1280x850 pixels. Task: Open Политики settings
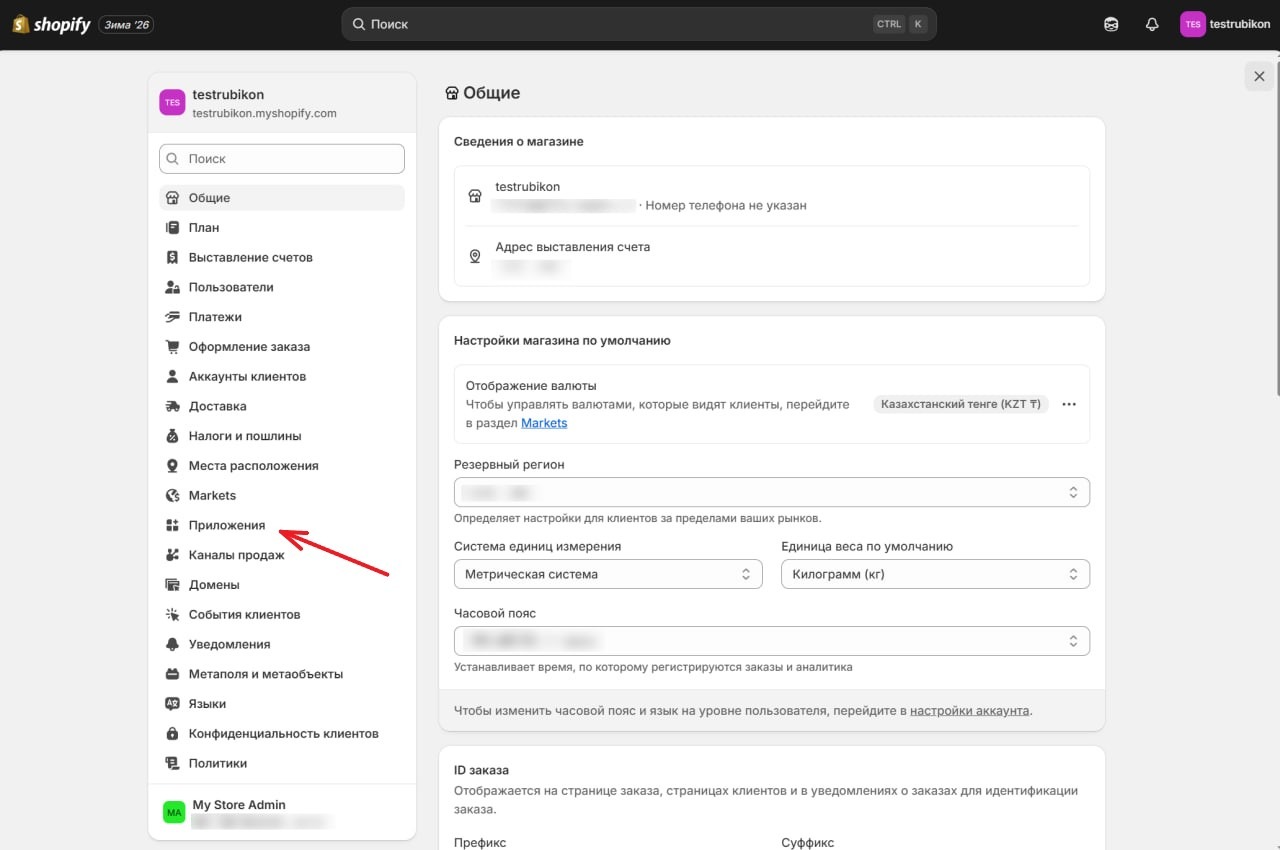tap(282, 763)
